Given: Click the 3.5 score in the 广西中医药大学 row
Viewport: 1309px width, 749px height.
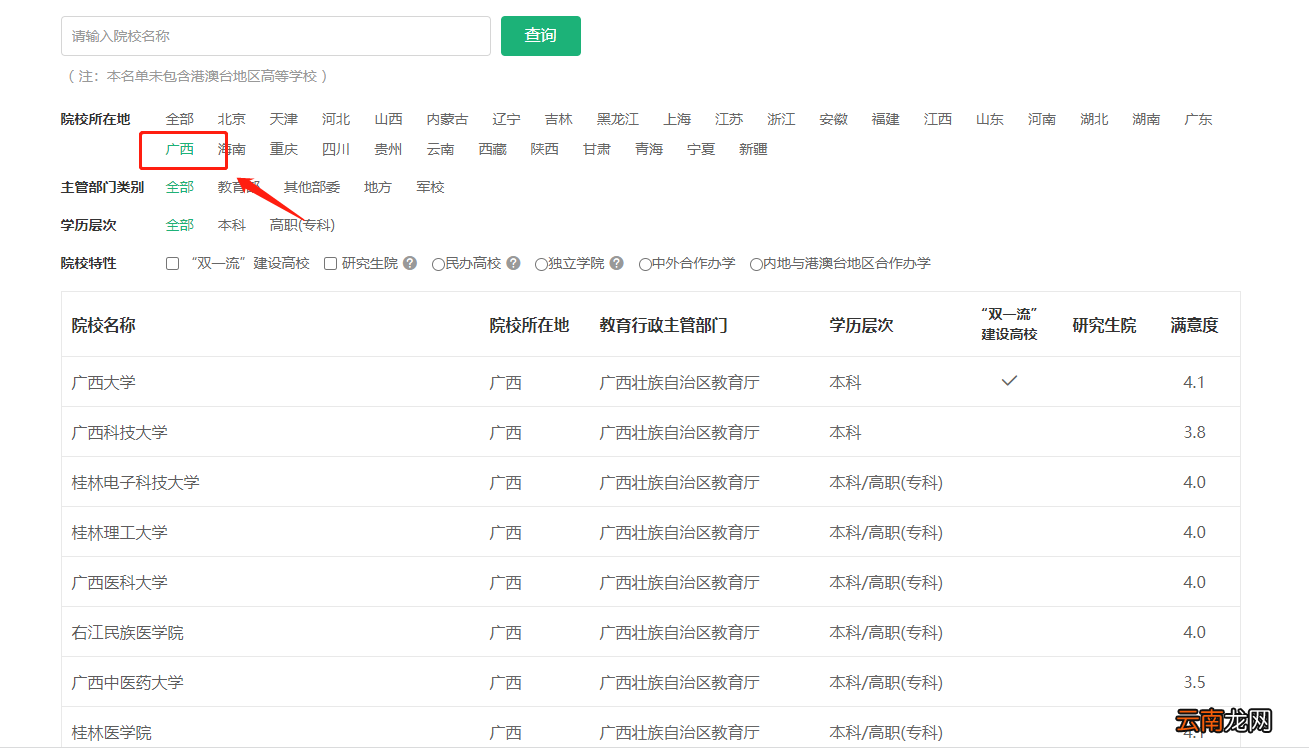Looking at the screenshot, I should (1194, 682).
